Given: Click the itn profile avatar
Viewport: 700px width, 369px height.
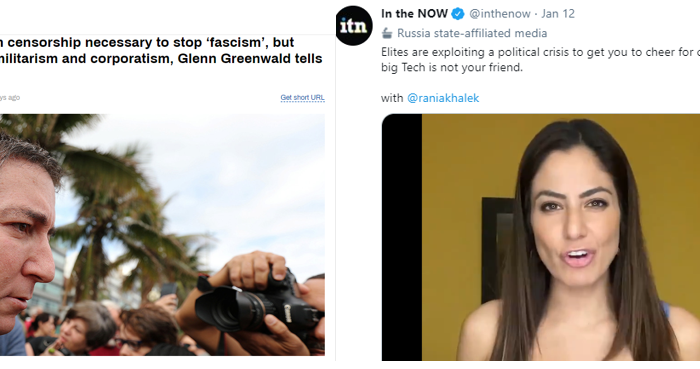Looking at the screenshot, I should point(354,26).
